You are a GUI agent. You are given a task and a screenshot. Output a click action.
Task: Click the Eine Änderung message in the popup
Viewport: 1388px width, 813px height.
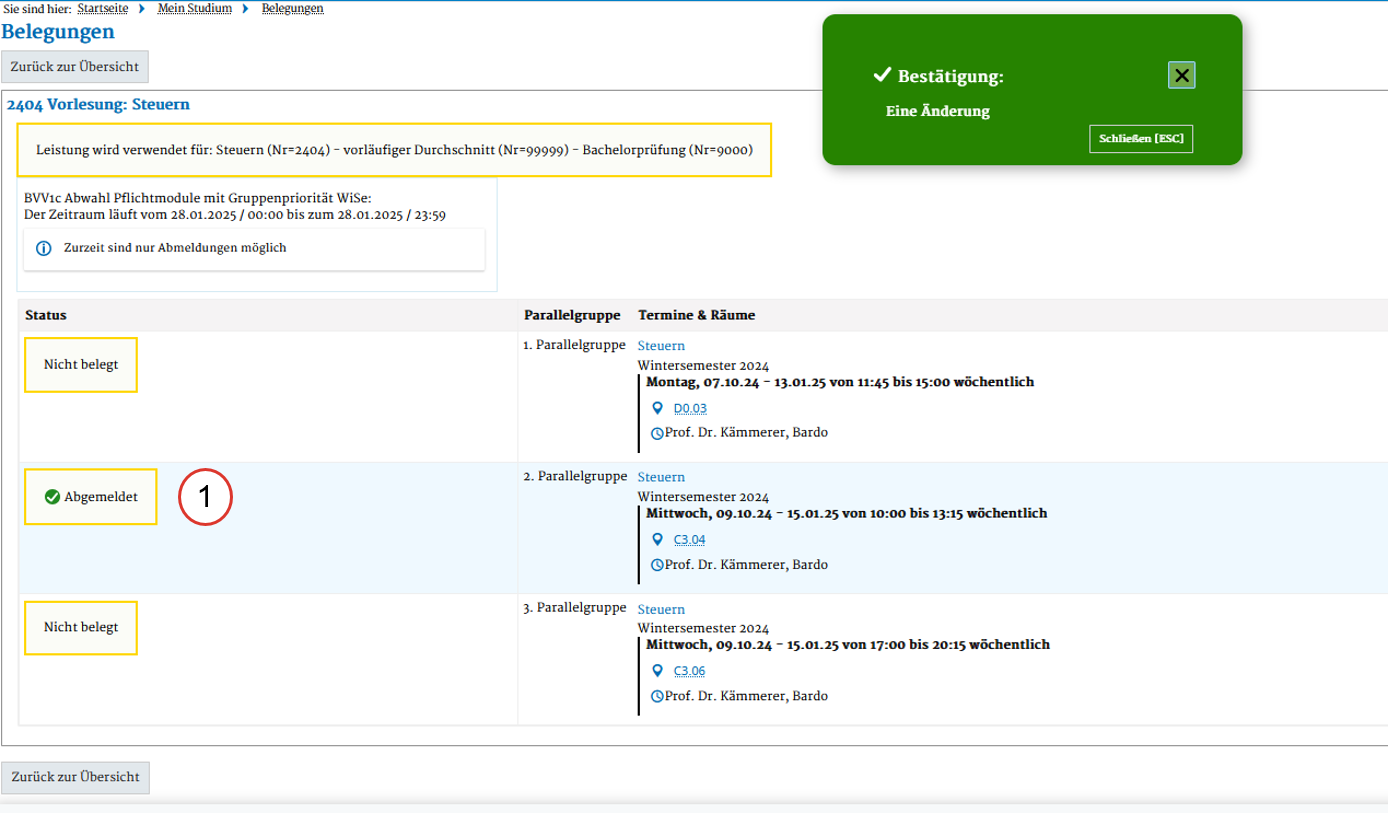(938, 111)
